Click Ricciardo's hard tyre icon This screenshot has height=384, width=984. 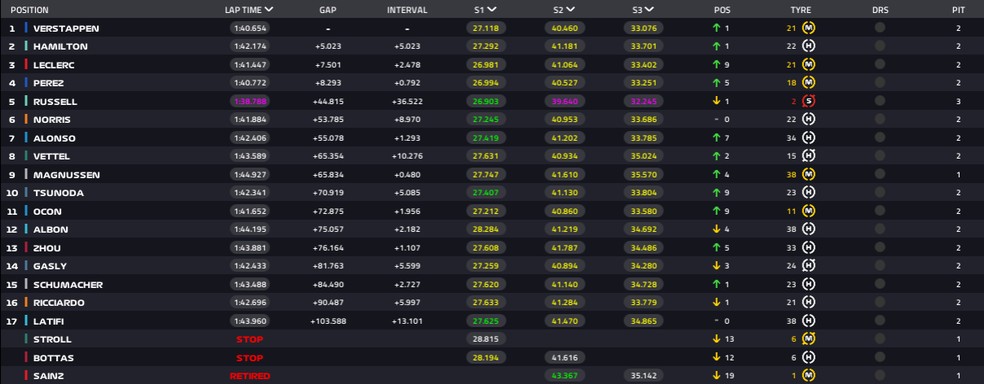[809, 302]
